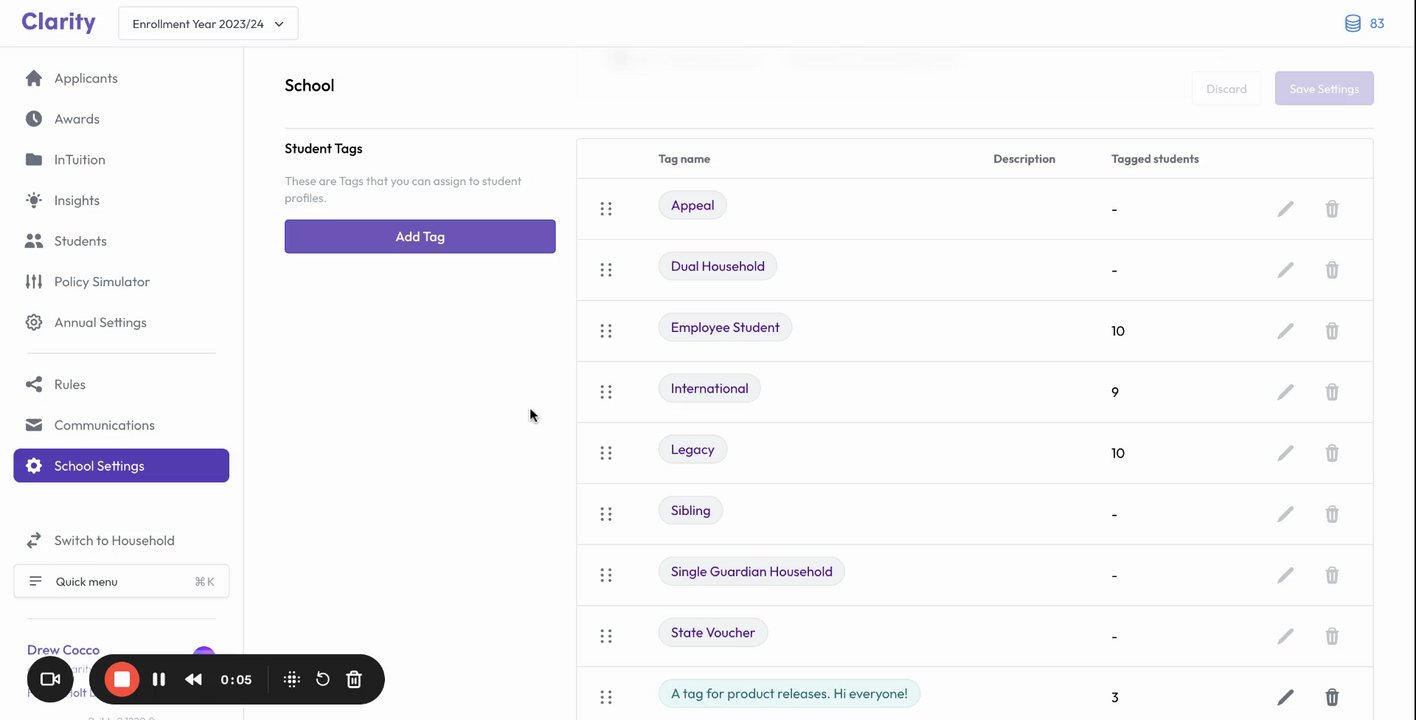Restart the recording with the circular arrow icon

click(x=323, y=680)
